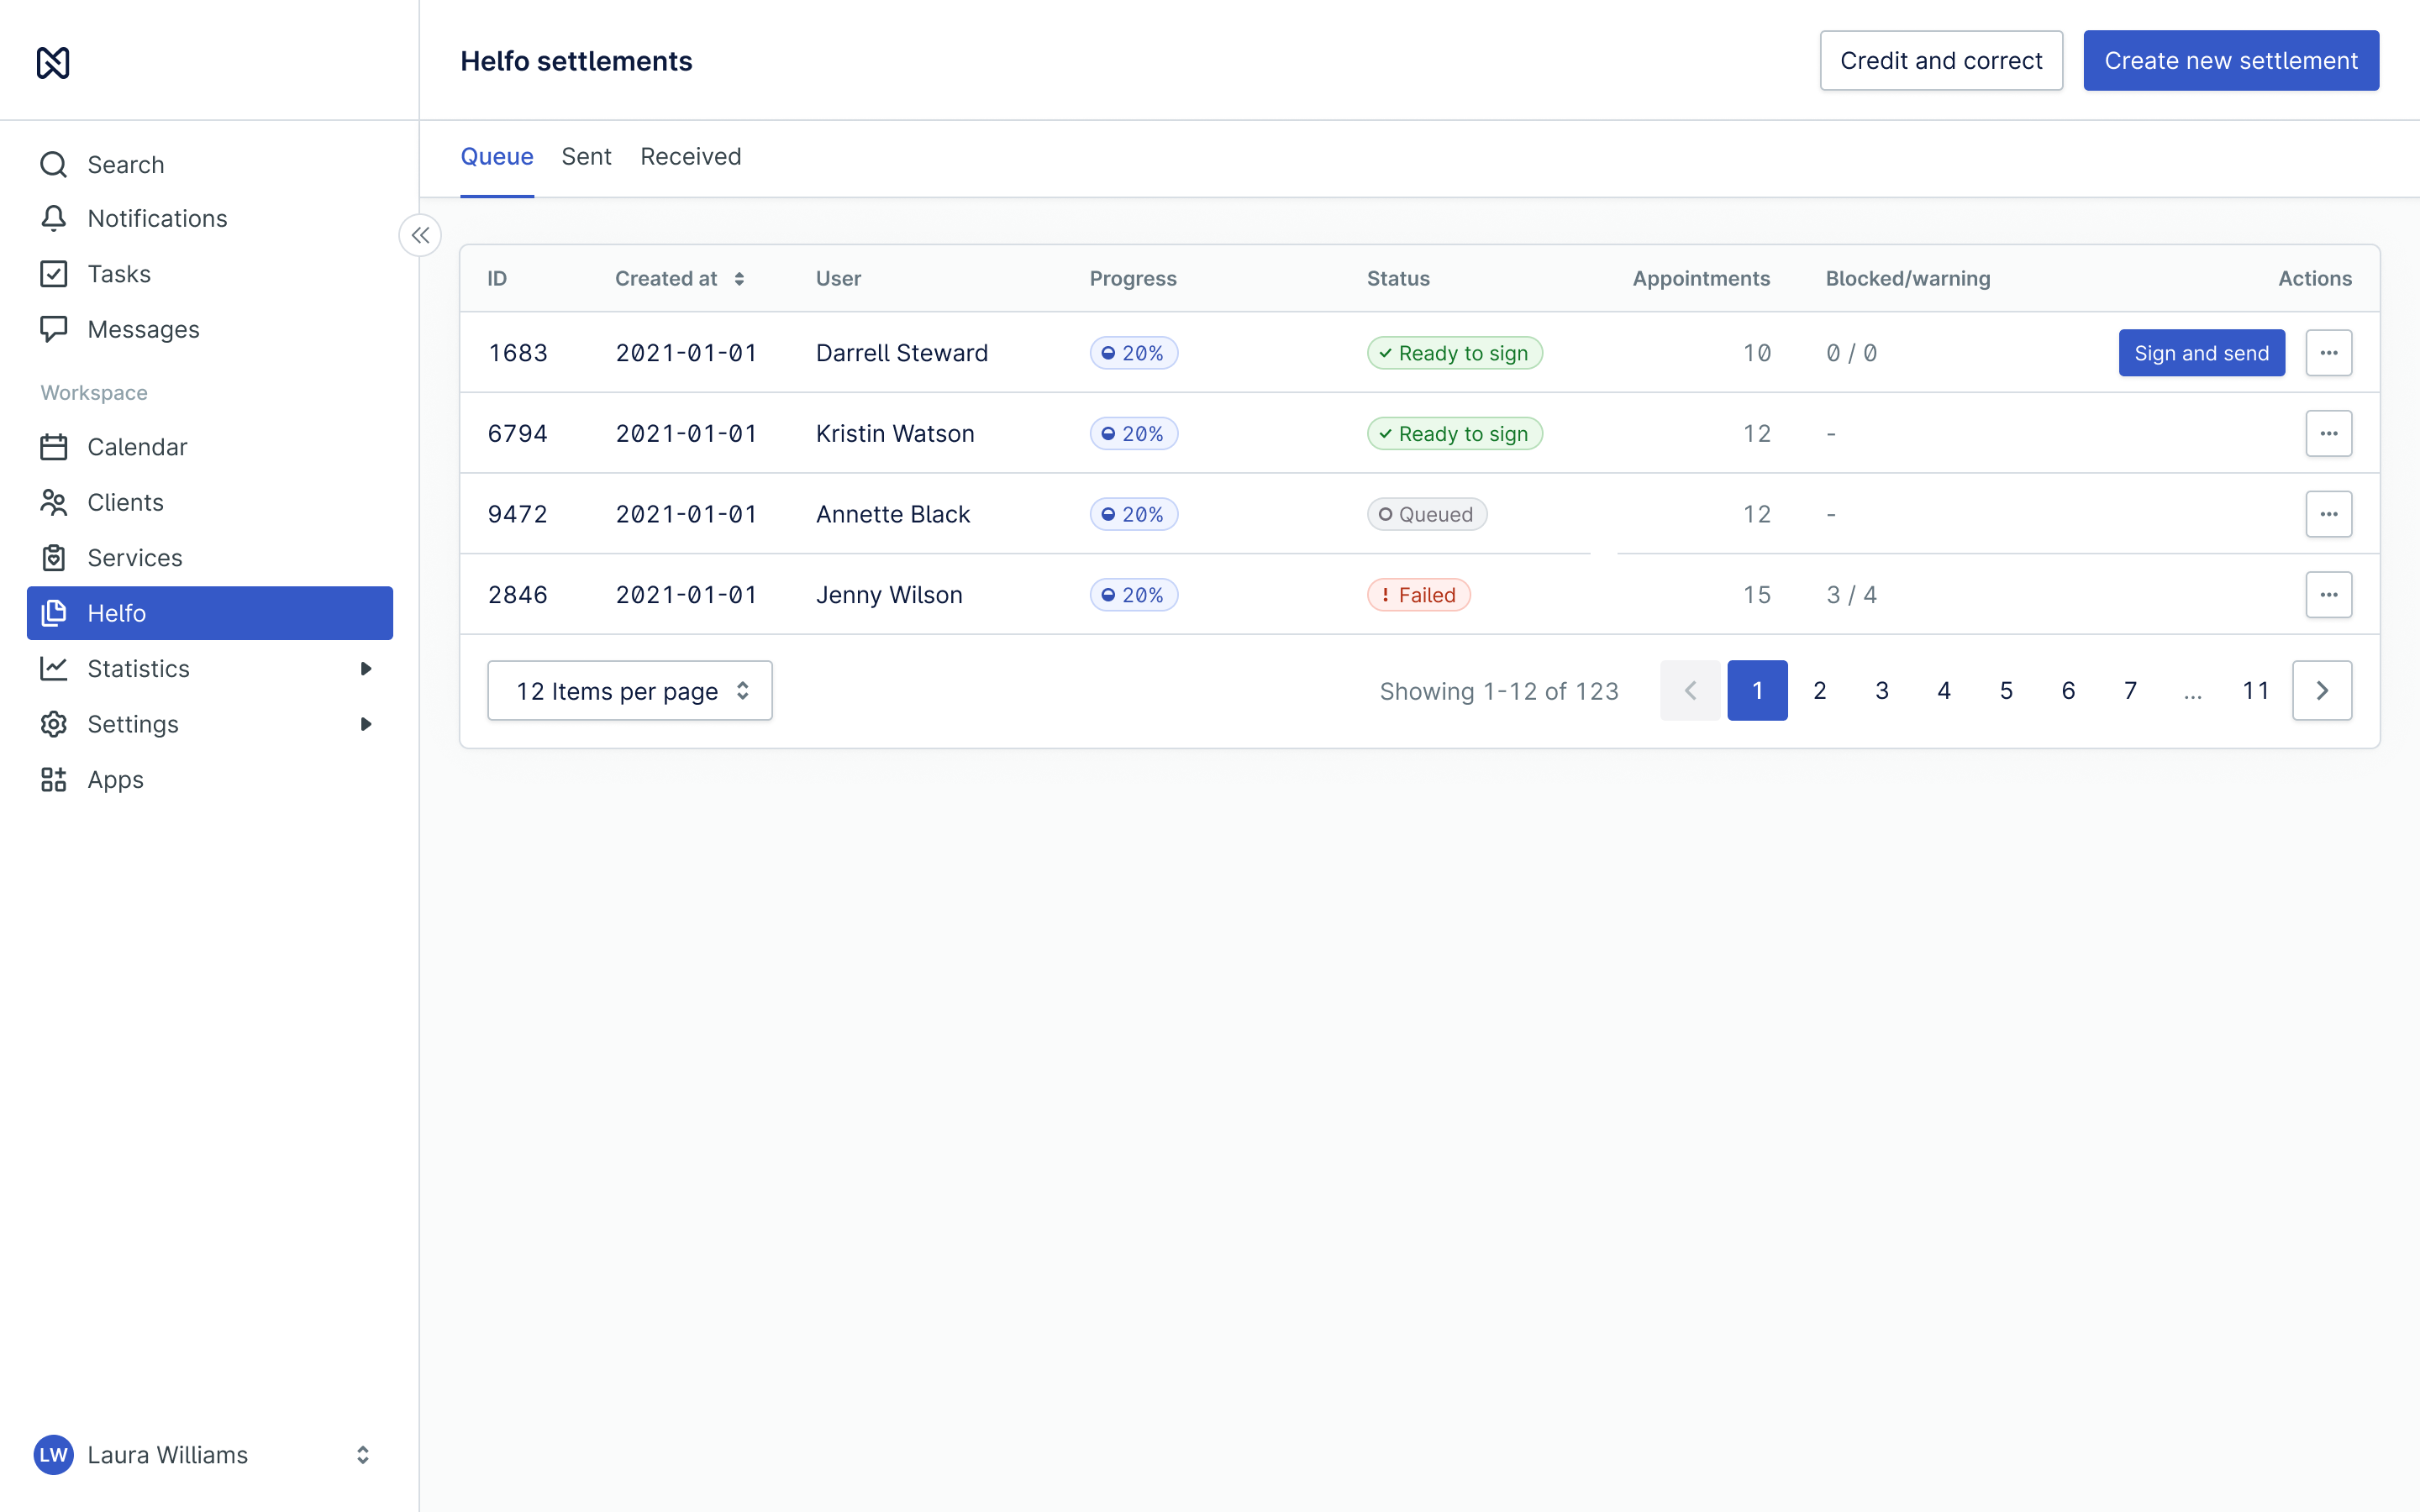Expand the Statistics submenu

[x=366, y=669]
